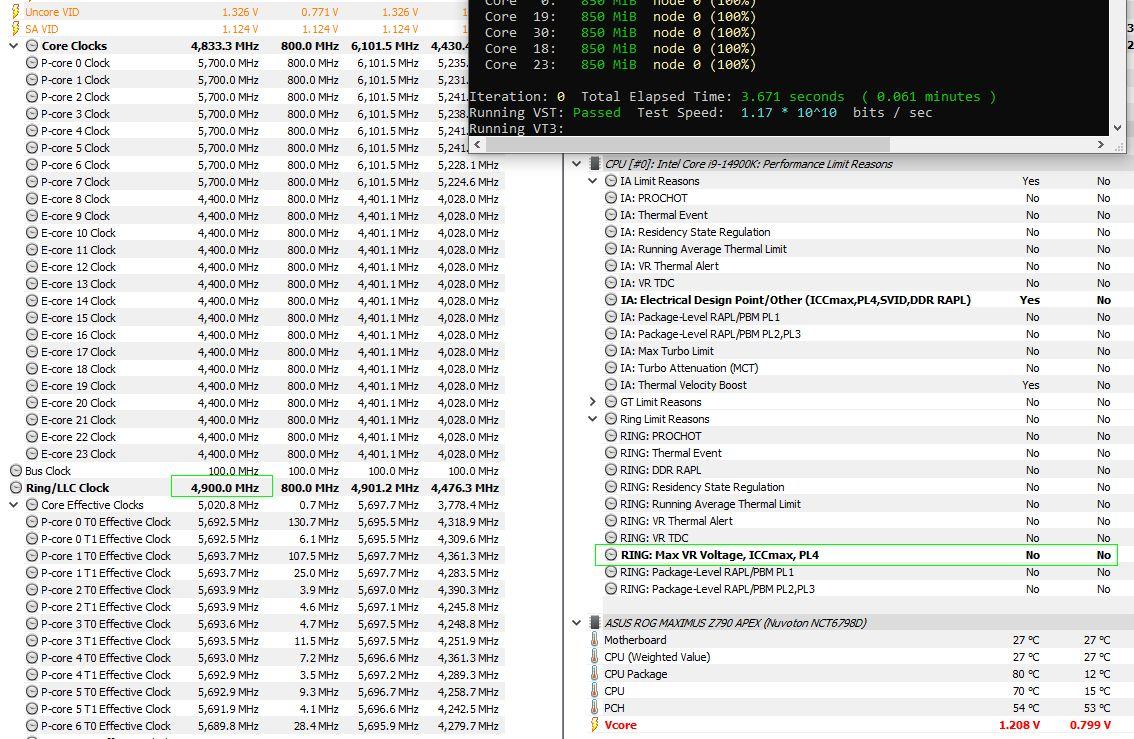Viewport: 1134px width, 739px height.
Task: Click the icon beside GT Limit Reasons
Action: tap(611, 402)
